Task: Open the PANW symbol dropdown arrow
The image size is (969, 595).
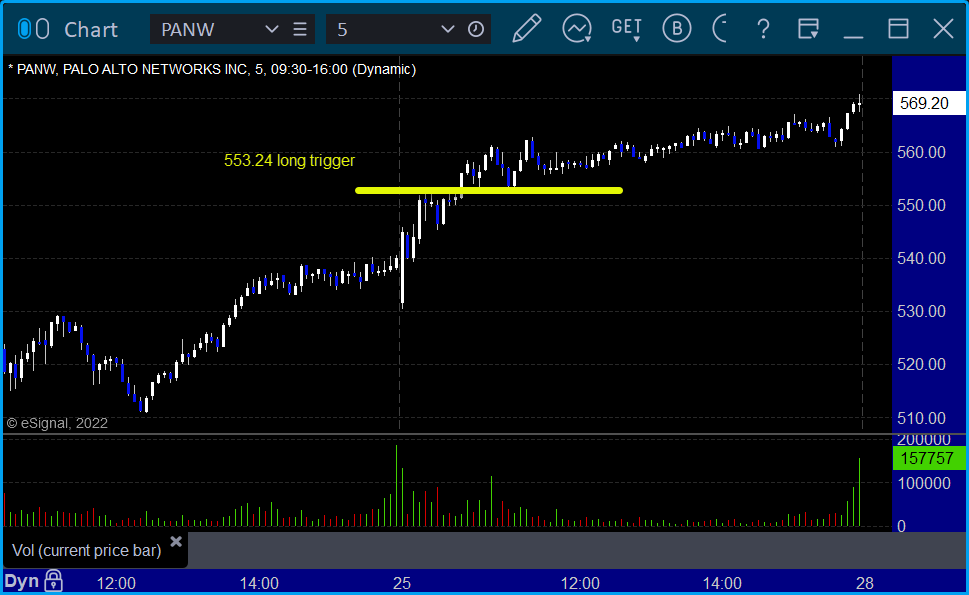Action: click(x=271, y=29)
